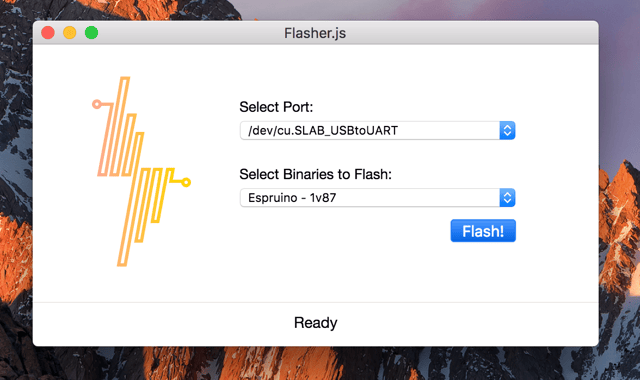The width and height of the screenshot is (640, 380).
Task: Click the Ready status text
Action: [316, 323]
